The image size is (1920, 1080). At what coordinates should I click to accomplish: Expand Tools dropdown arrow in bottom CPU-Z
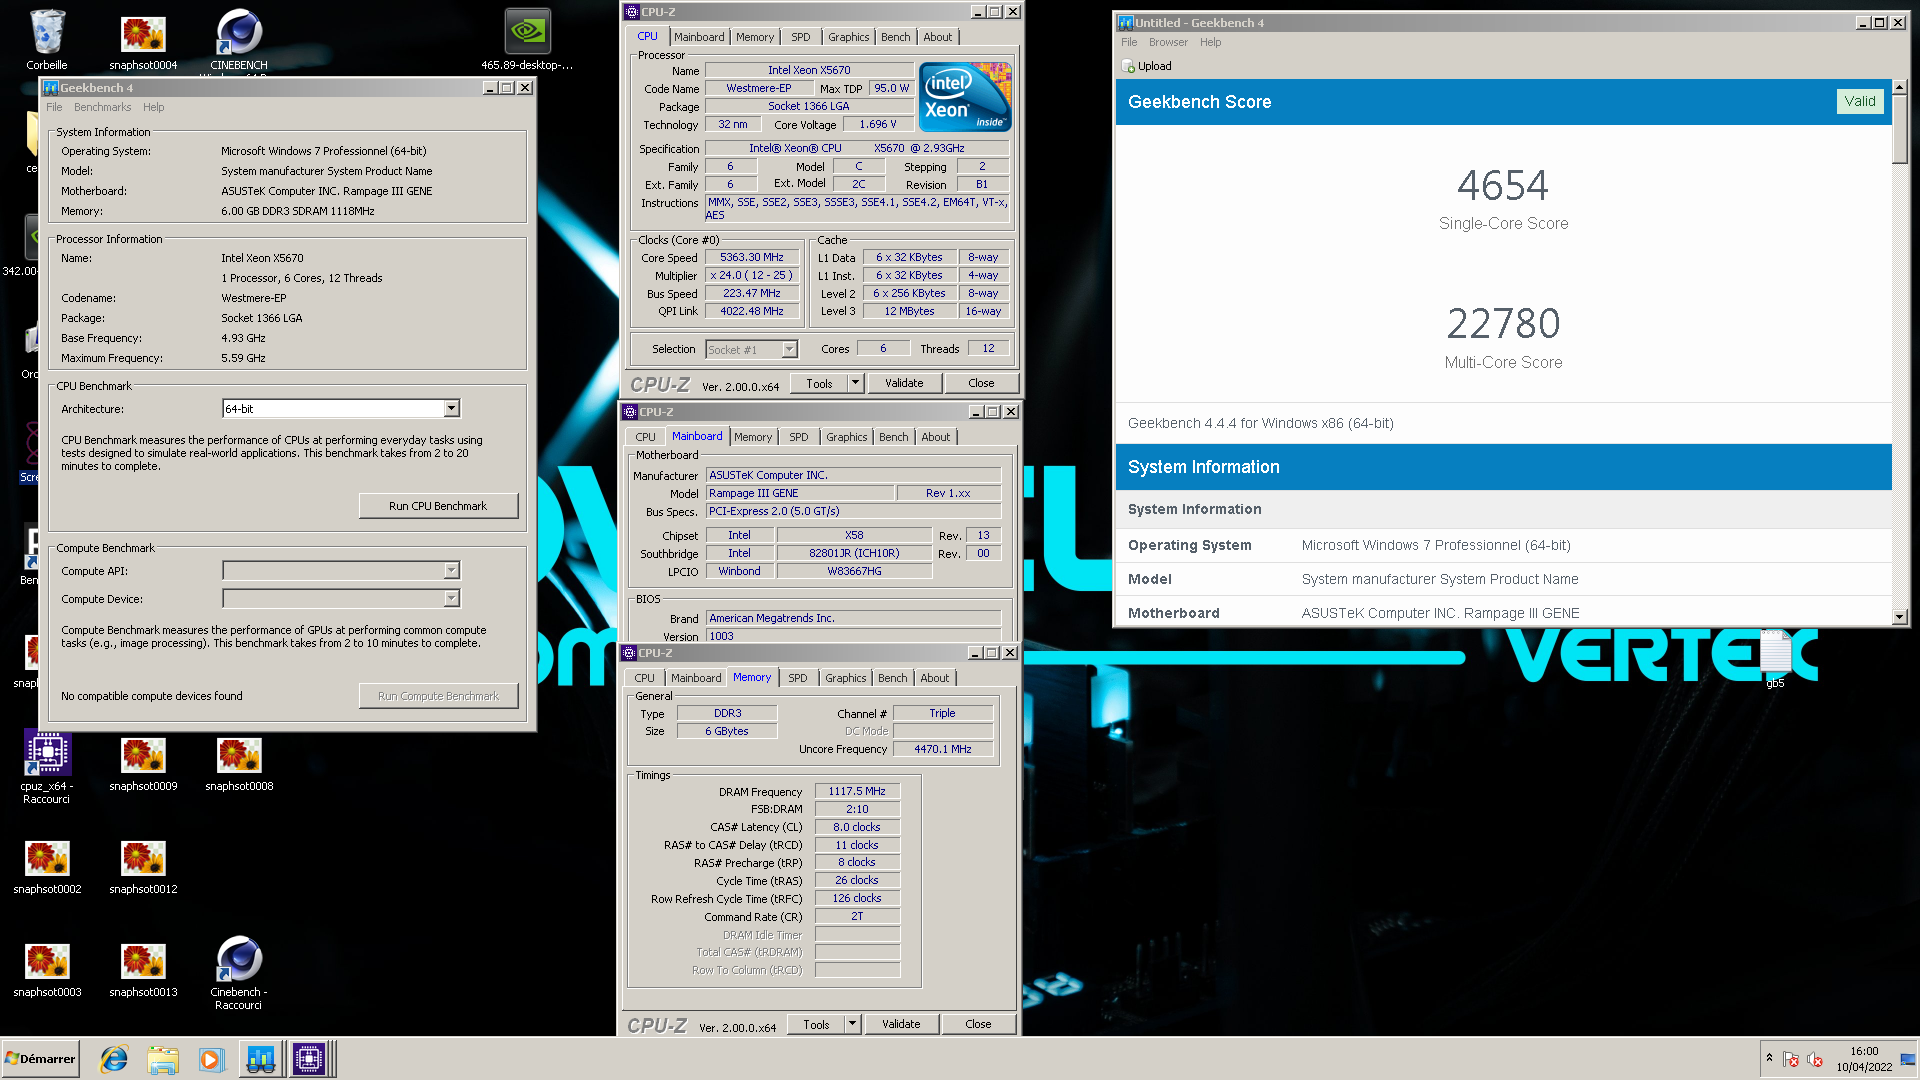coord(851,1024)
